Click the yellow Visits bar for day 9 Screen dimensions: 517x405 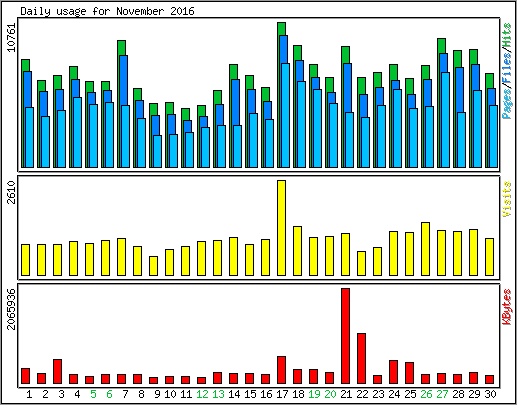(153, 266)
